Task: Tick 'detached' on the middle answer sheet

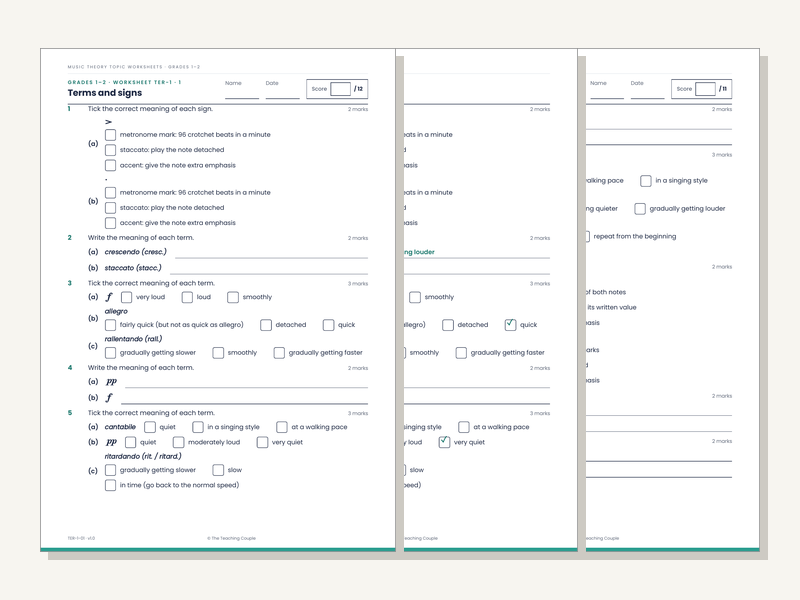Action: coord(448,325)
